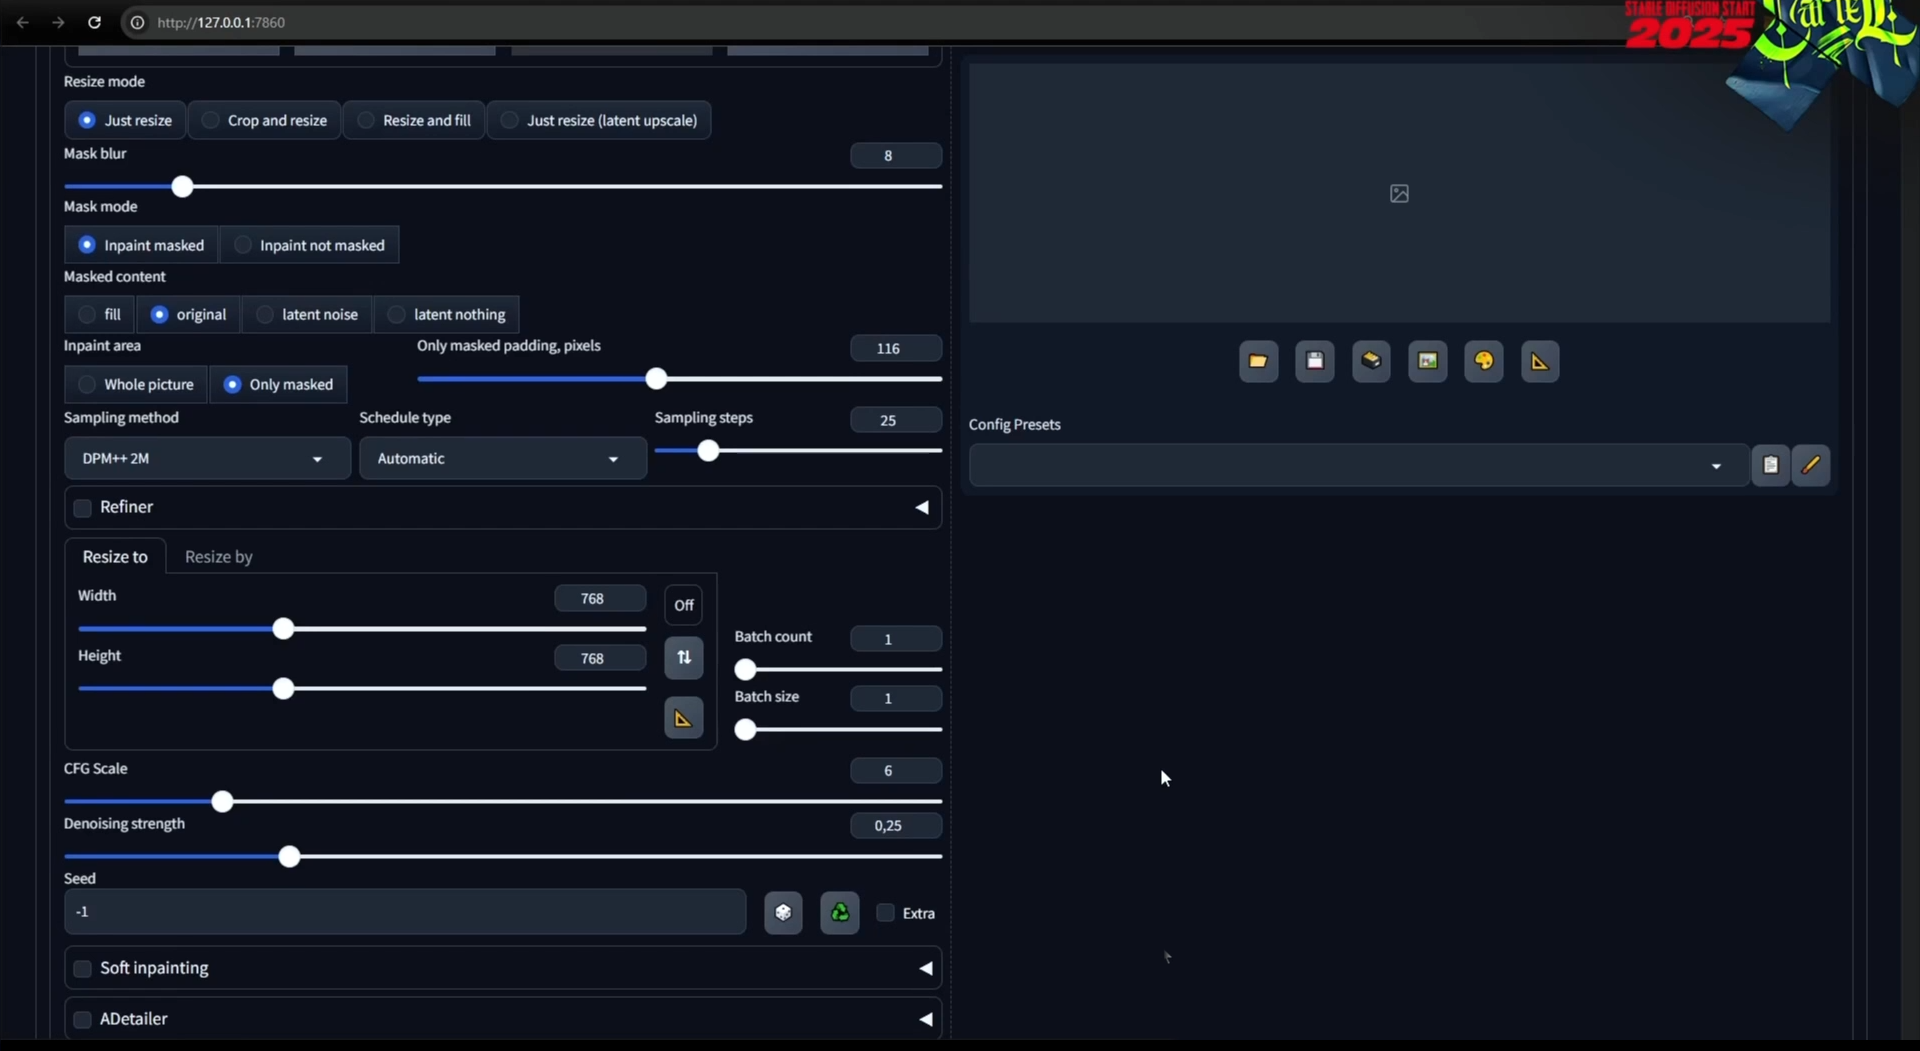
Task: Enable Soft inpainting checkbox
Action: pos(83,969)
